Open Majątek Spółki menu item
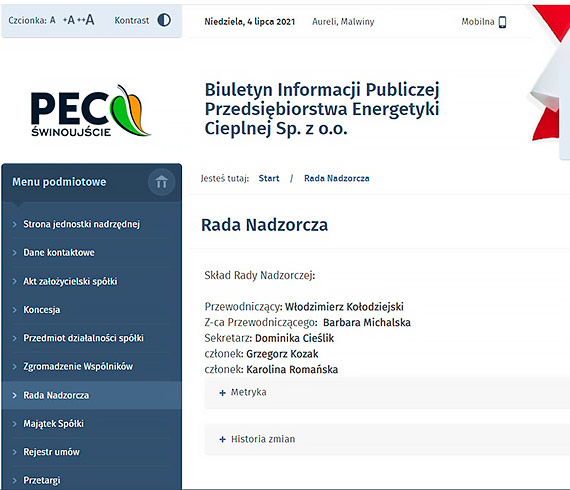 [x=53, y=423]
